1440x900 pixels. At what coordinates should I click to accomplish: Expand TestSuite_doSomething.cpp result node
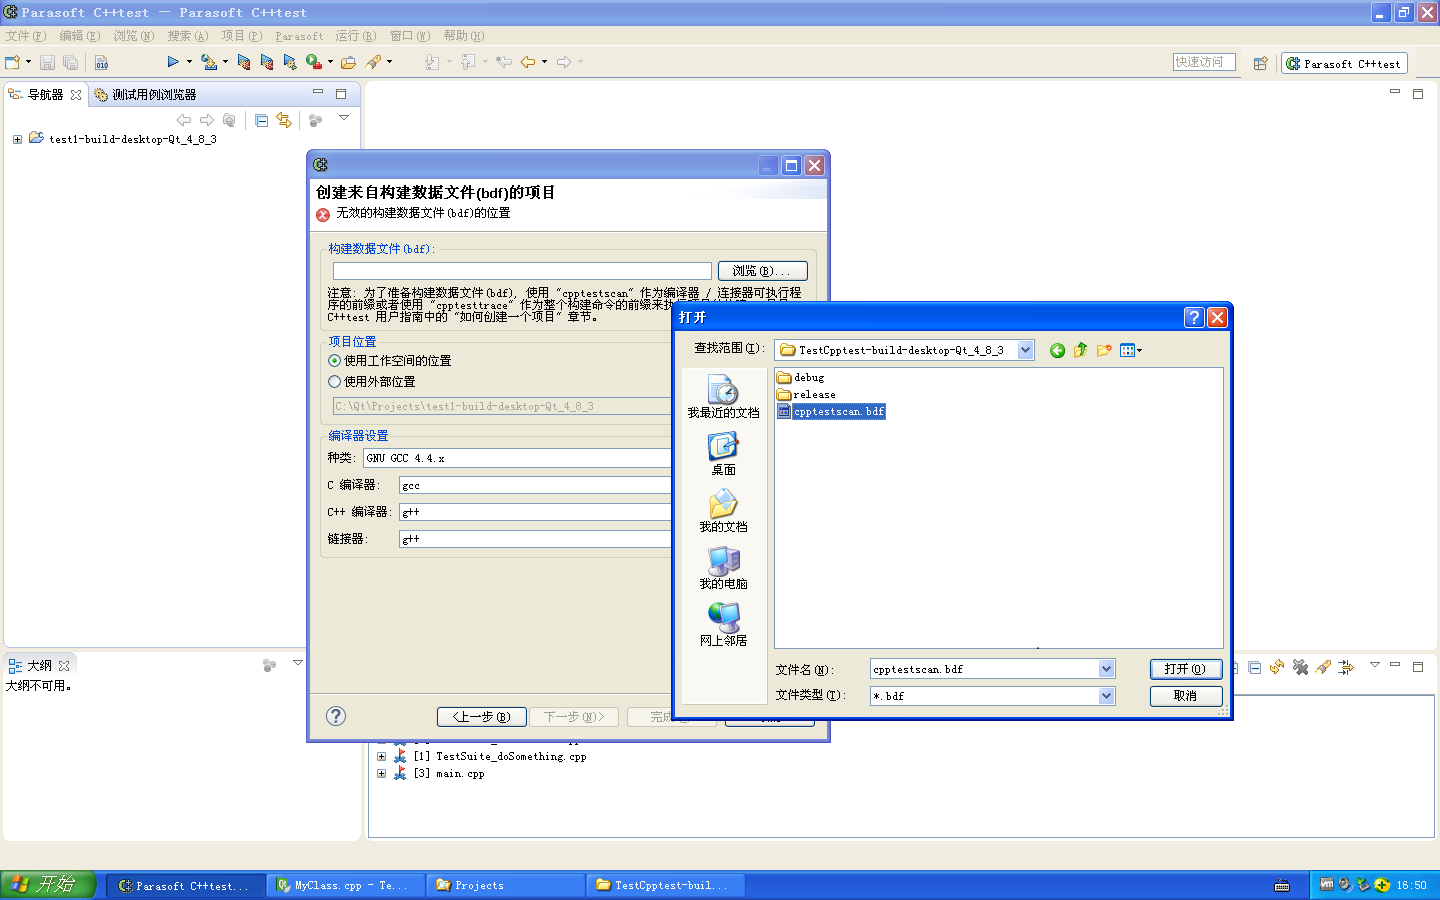[x=381, y=757]
